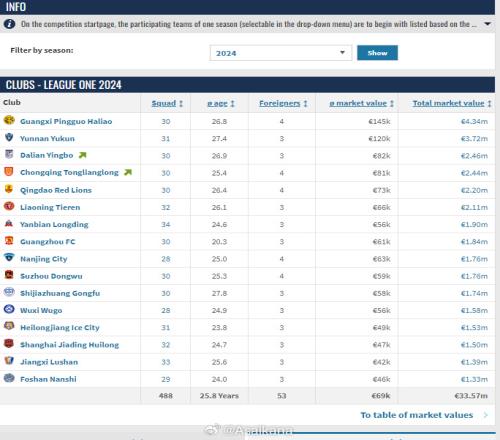This screenshot has height=440, width=500.
Task: Open Yanbian Longding club page
Action: coord(54,224)
